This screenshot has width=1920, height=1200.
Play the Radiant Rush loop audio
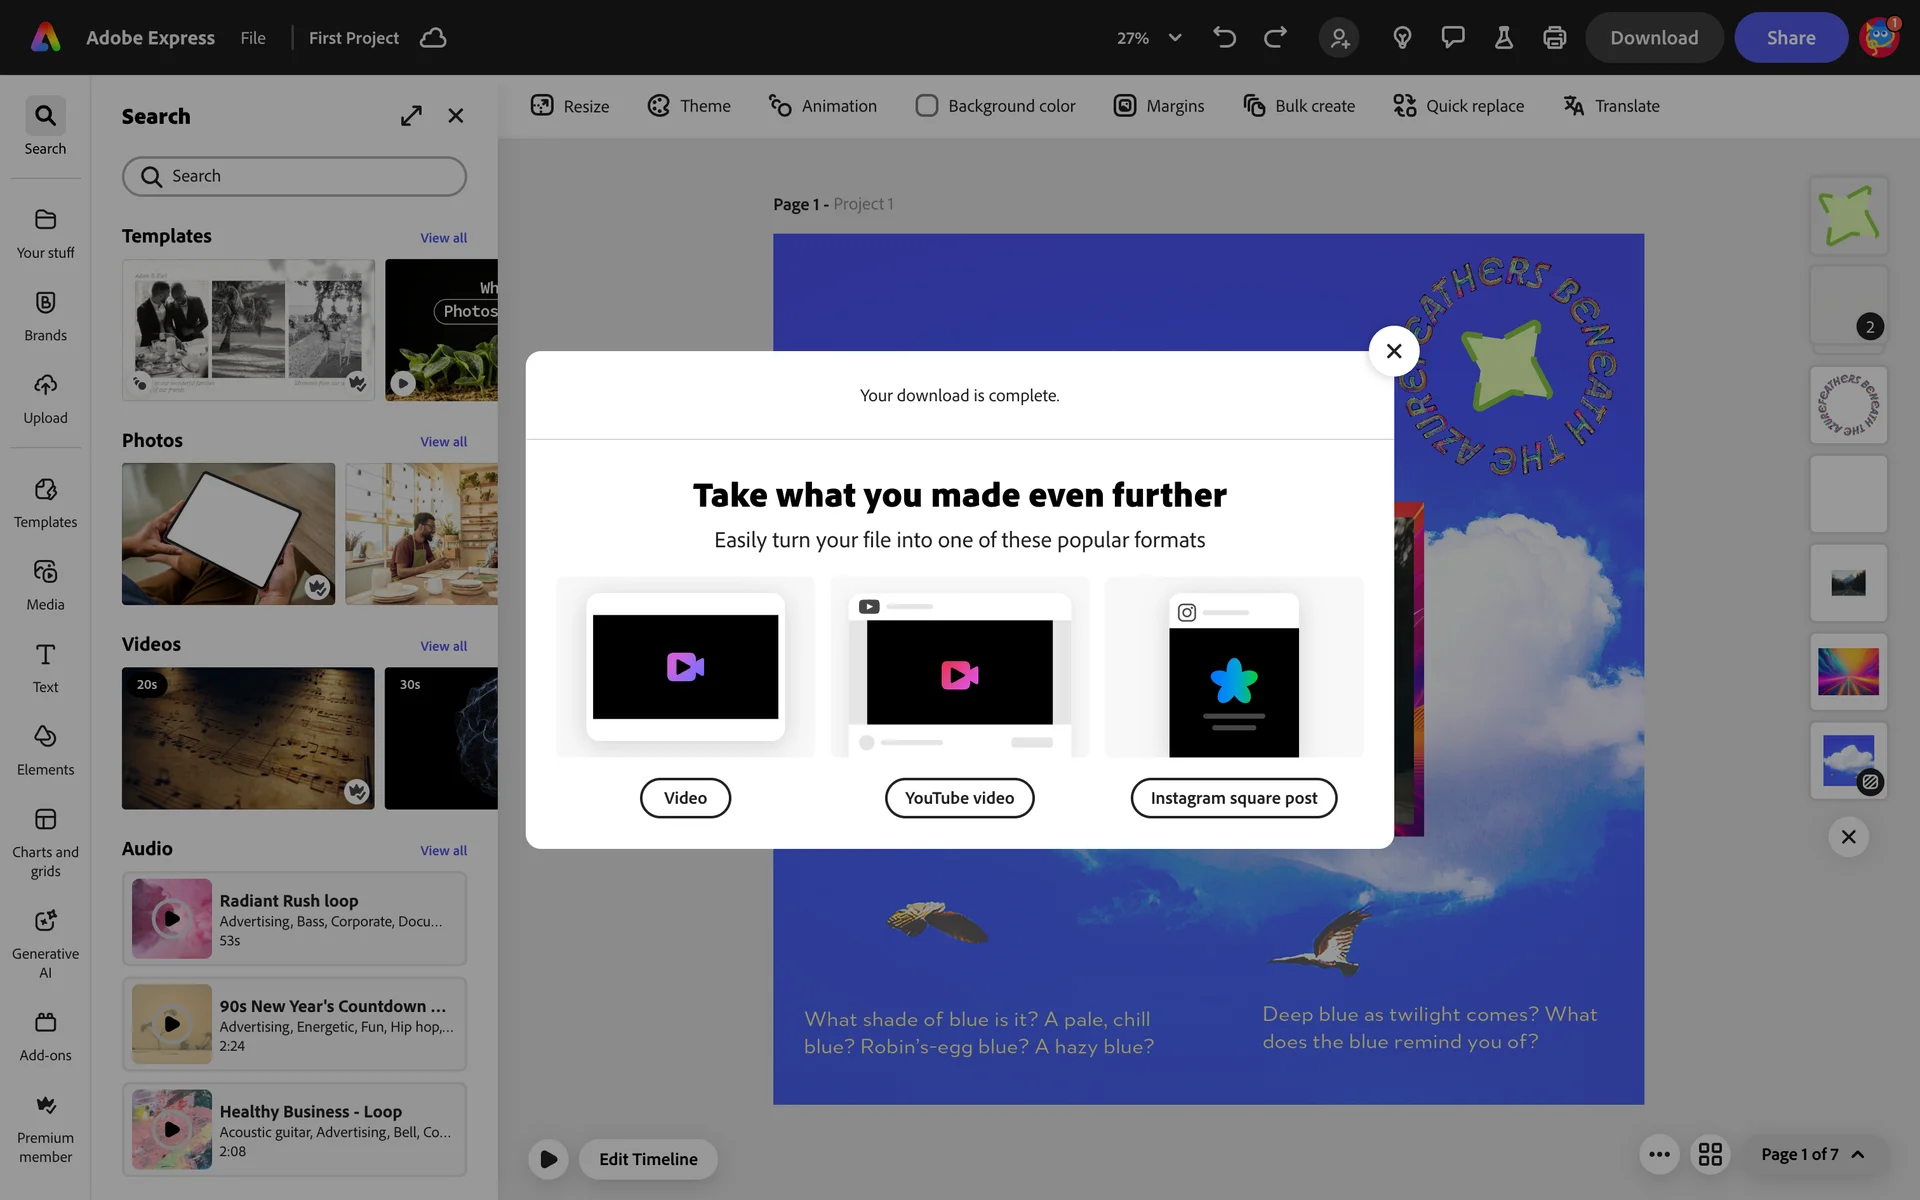pyautogui.click(x=172, y=918)
